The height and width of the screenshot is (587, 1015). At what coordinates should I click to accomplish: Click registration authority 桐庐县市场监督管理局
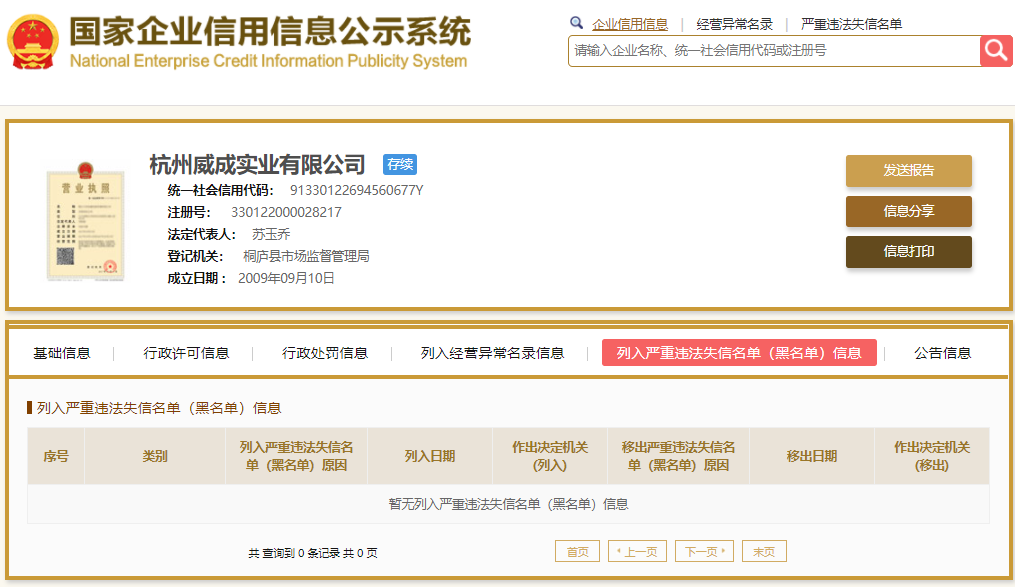click(306, 256)
